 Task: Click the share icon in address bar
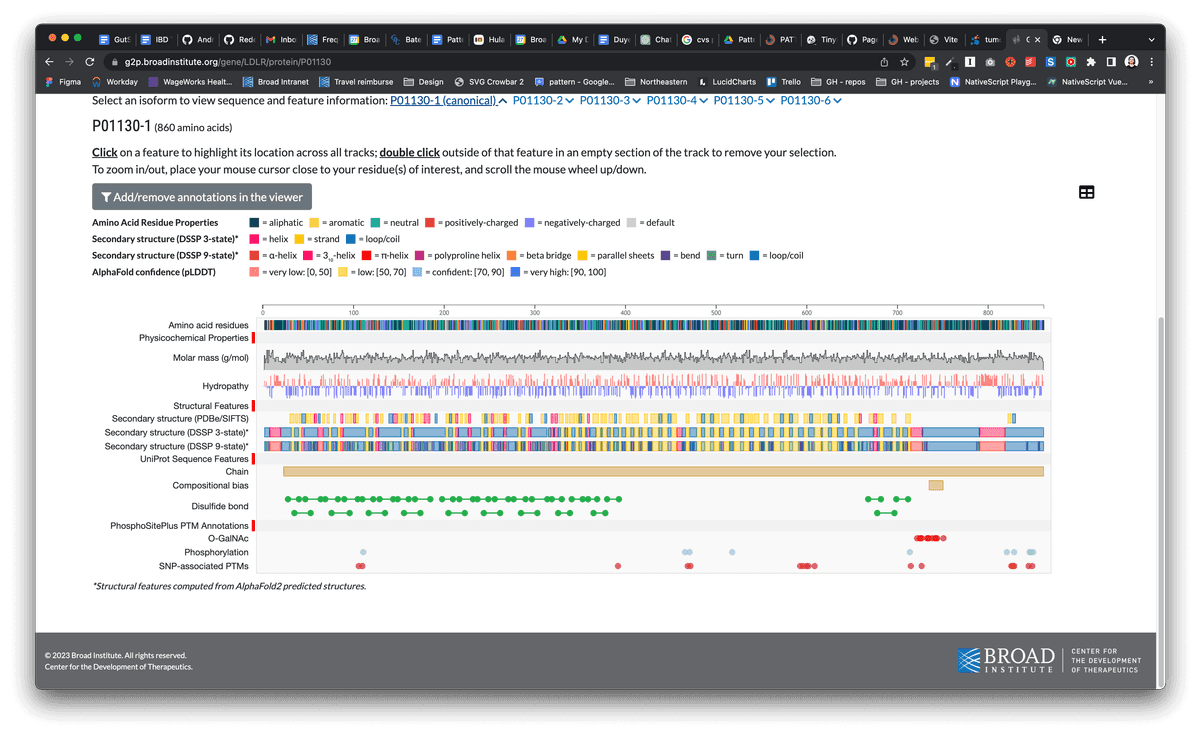[x=884, y=62]
